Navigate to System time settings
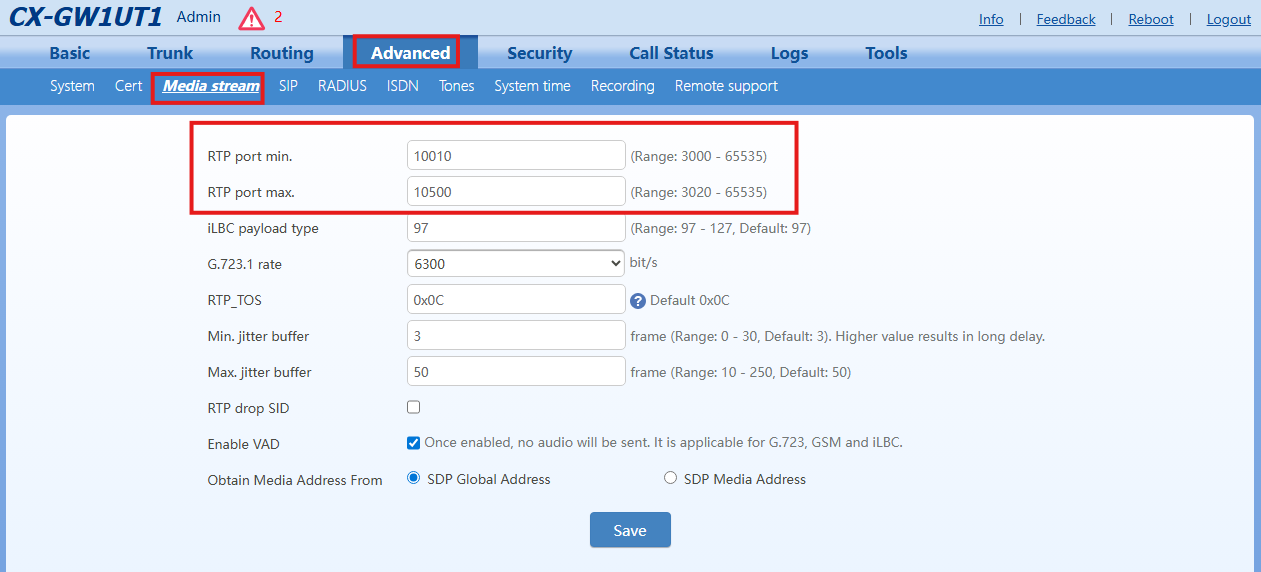Image resolution: width=1261 pixels, height=572 pixels. click(x=532, y=86)
